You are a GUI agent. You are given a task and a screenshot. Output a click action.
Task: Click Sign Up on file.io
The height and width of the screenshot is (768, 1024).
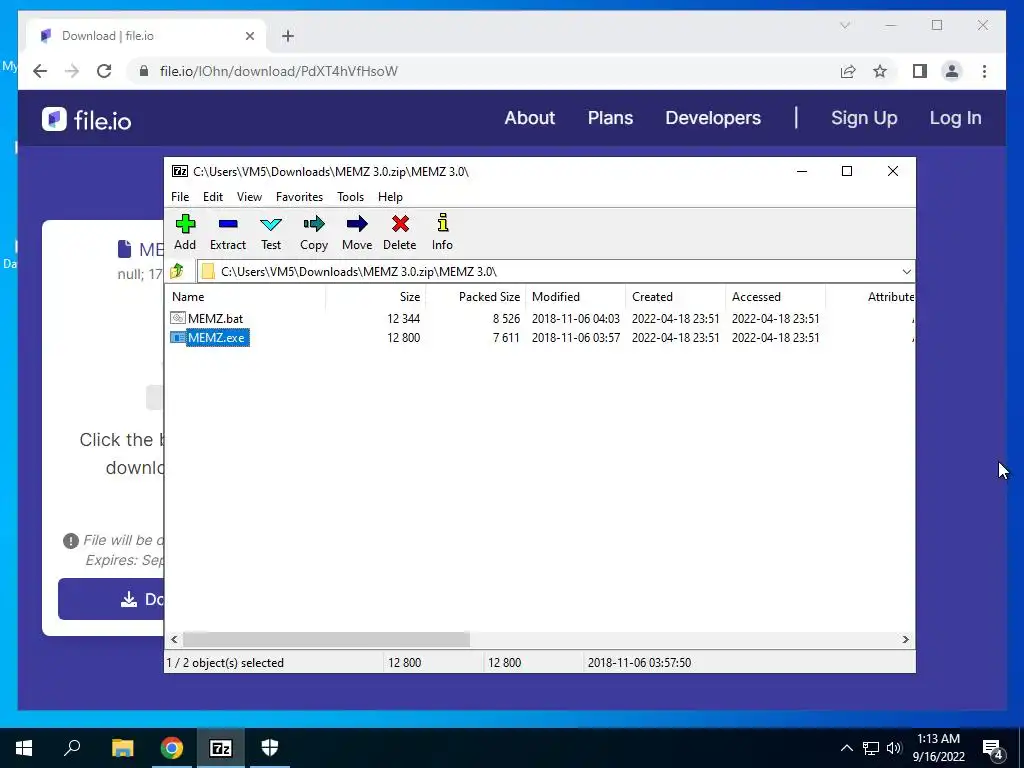coord(864,118)
